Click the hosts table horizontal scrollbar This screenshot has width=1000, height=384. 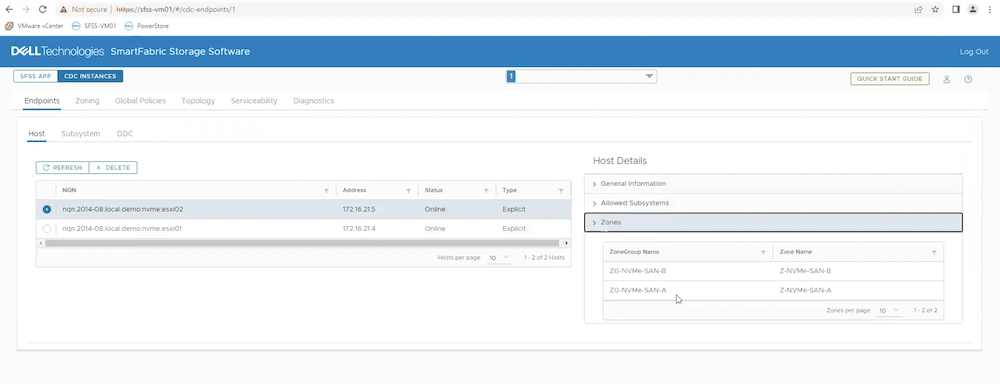click(x=303, y=243)
